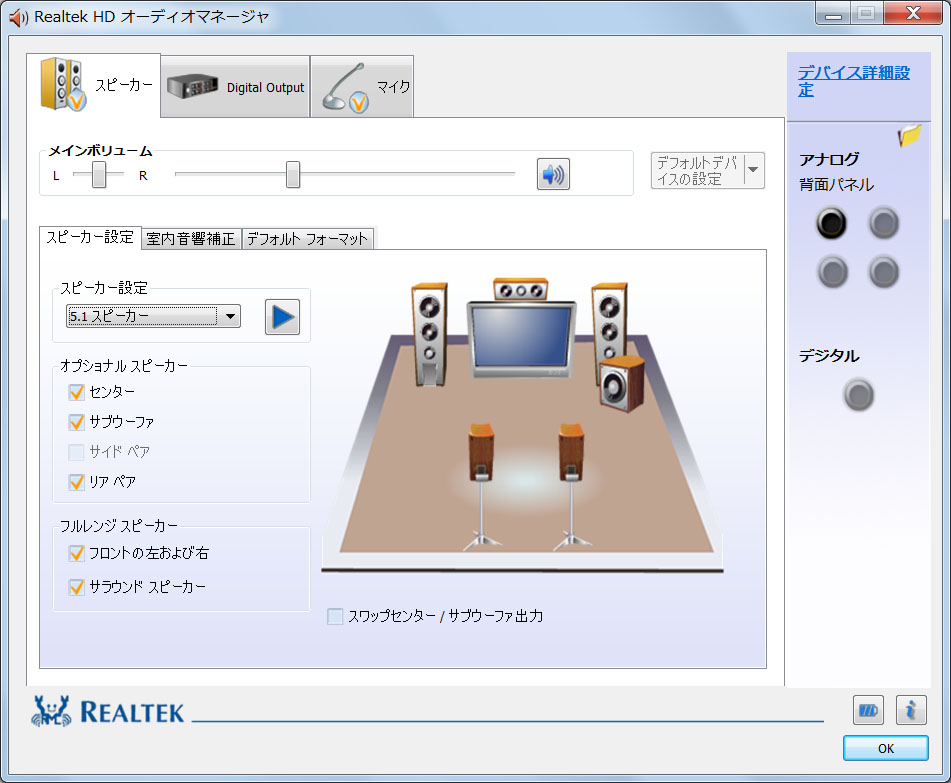Toggle the センター speaker checkbox
Viewport: 951px width, 783px height.
pos(76,392)
